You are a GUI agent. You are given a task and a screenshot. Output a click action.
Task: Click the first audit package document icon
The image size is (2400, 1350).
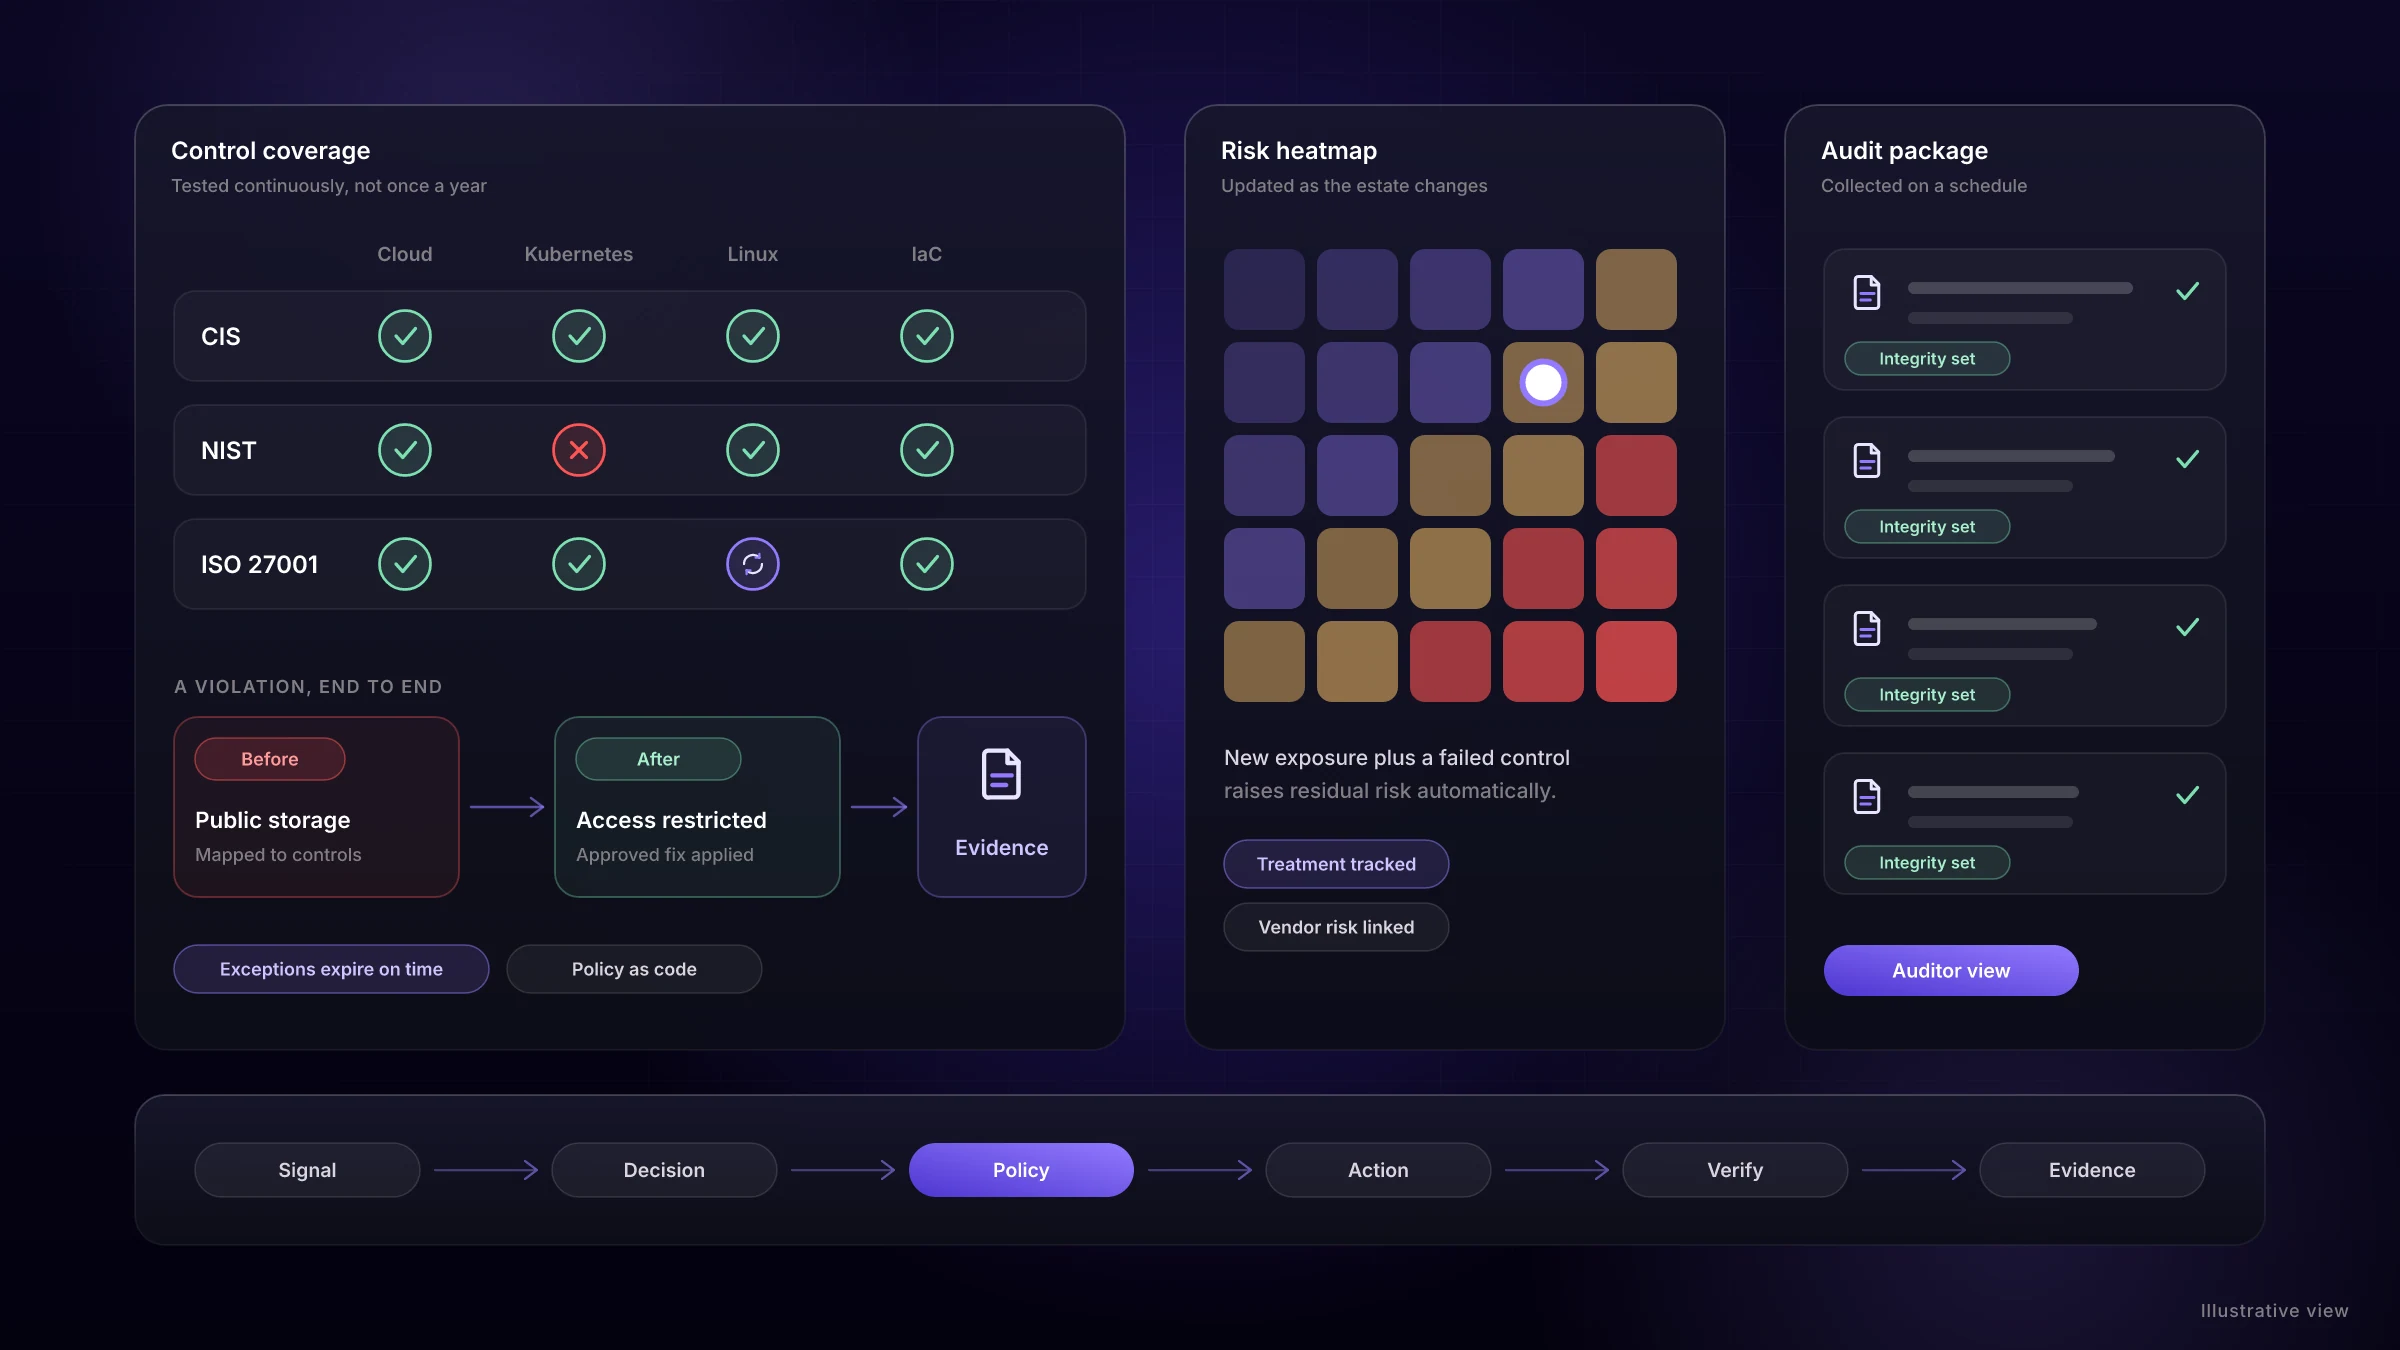click(x=1867, y=292)
